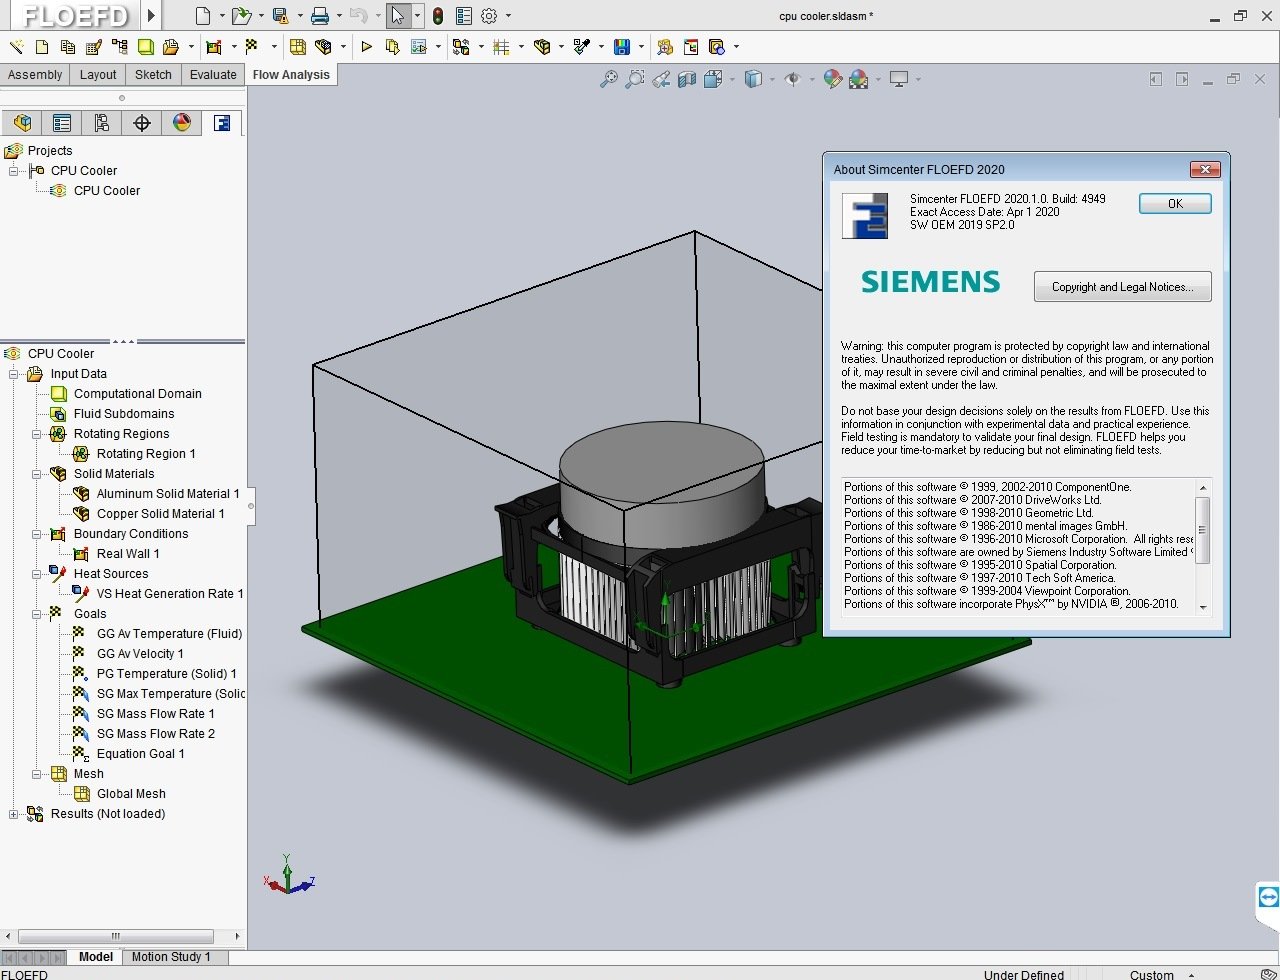The width and height of the screenshot is (1280, 980).
Task: Open Copyright and Legal Notices
Action: [1121, 287]
